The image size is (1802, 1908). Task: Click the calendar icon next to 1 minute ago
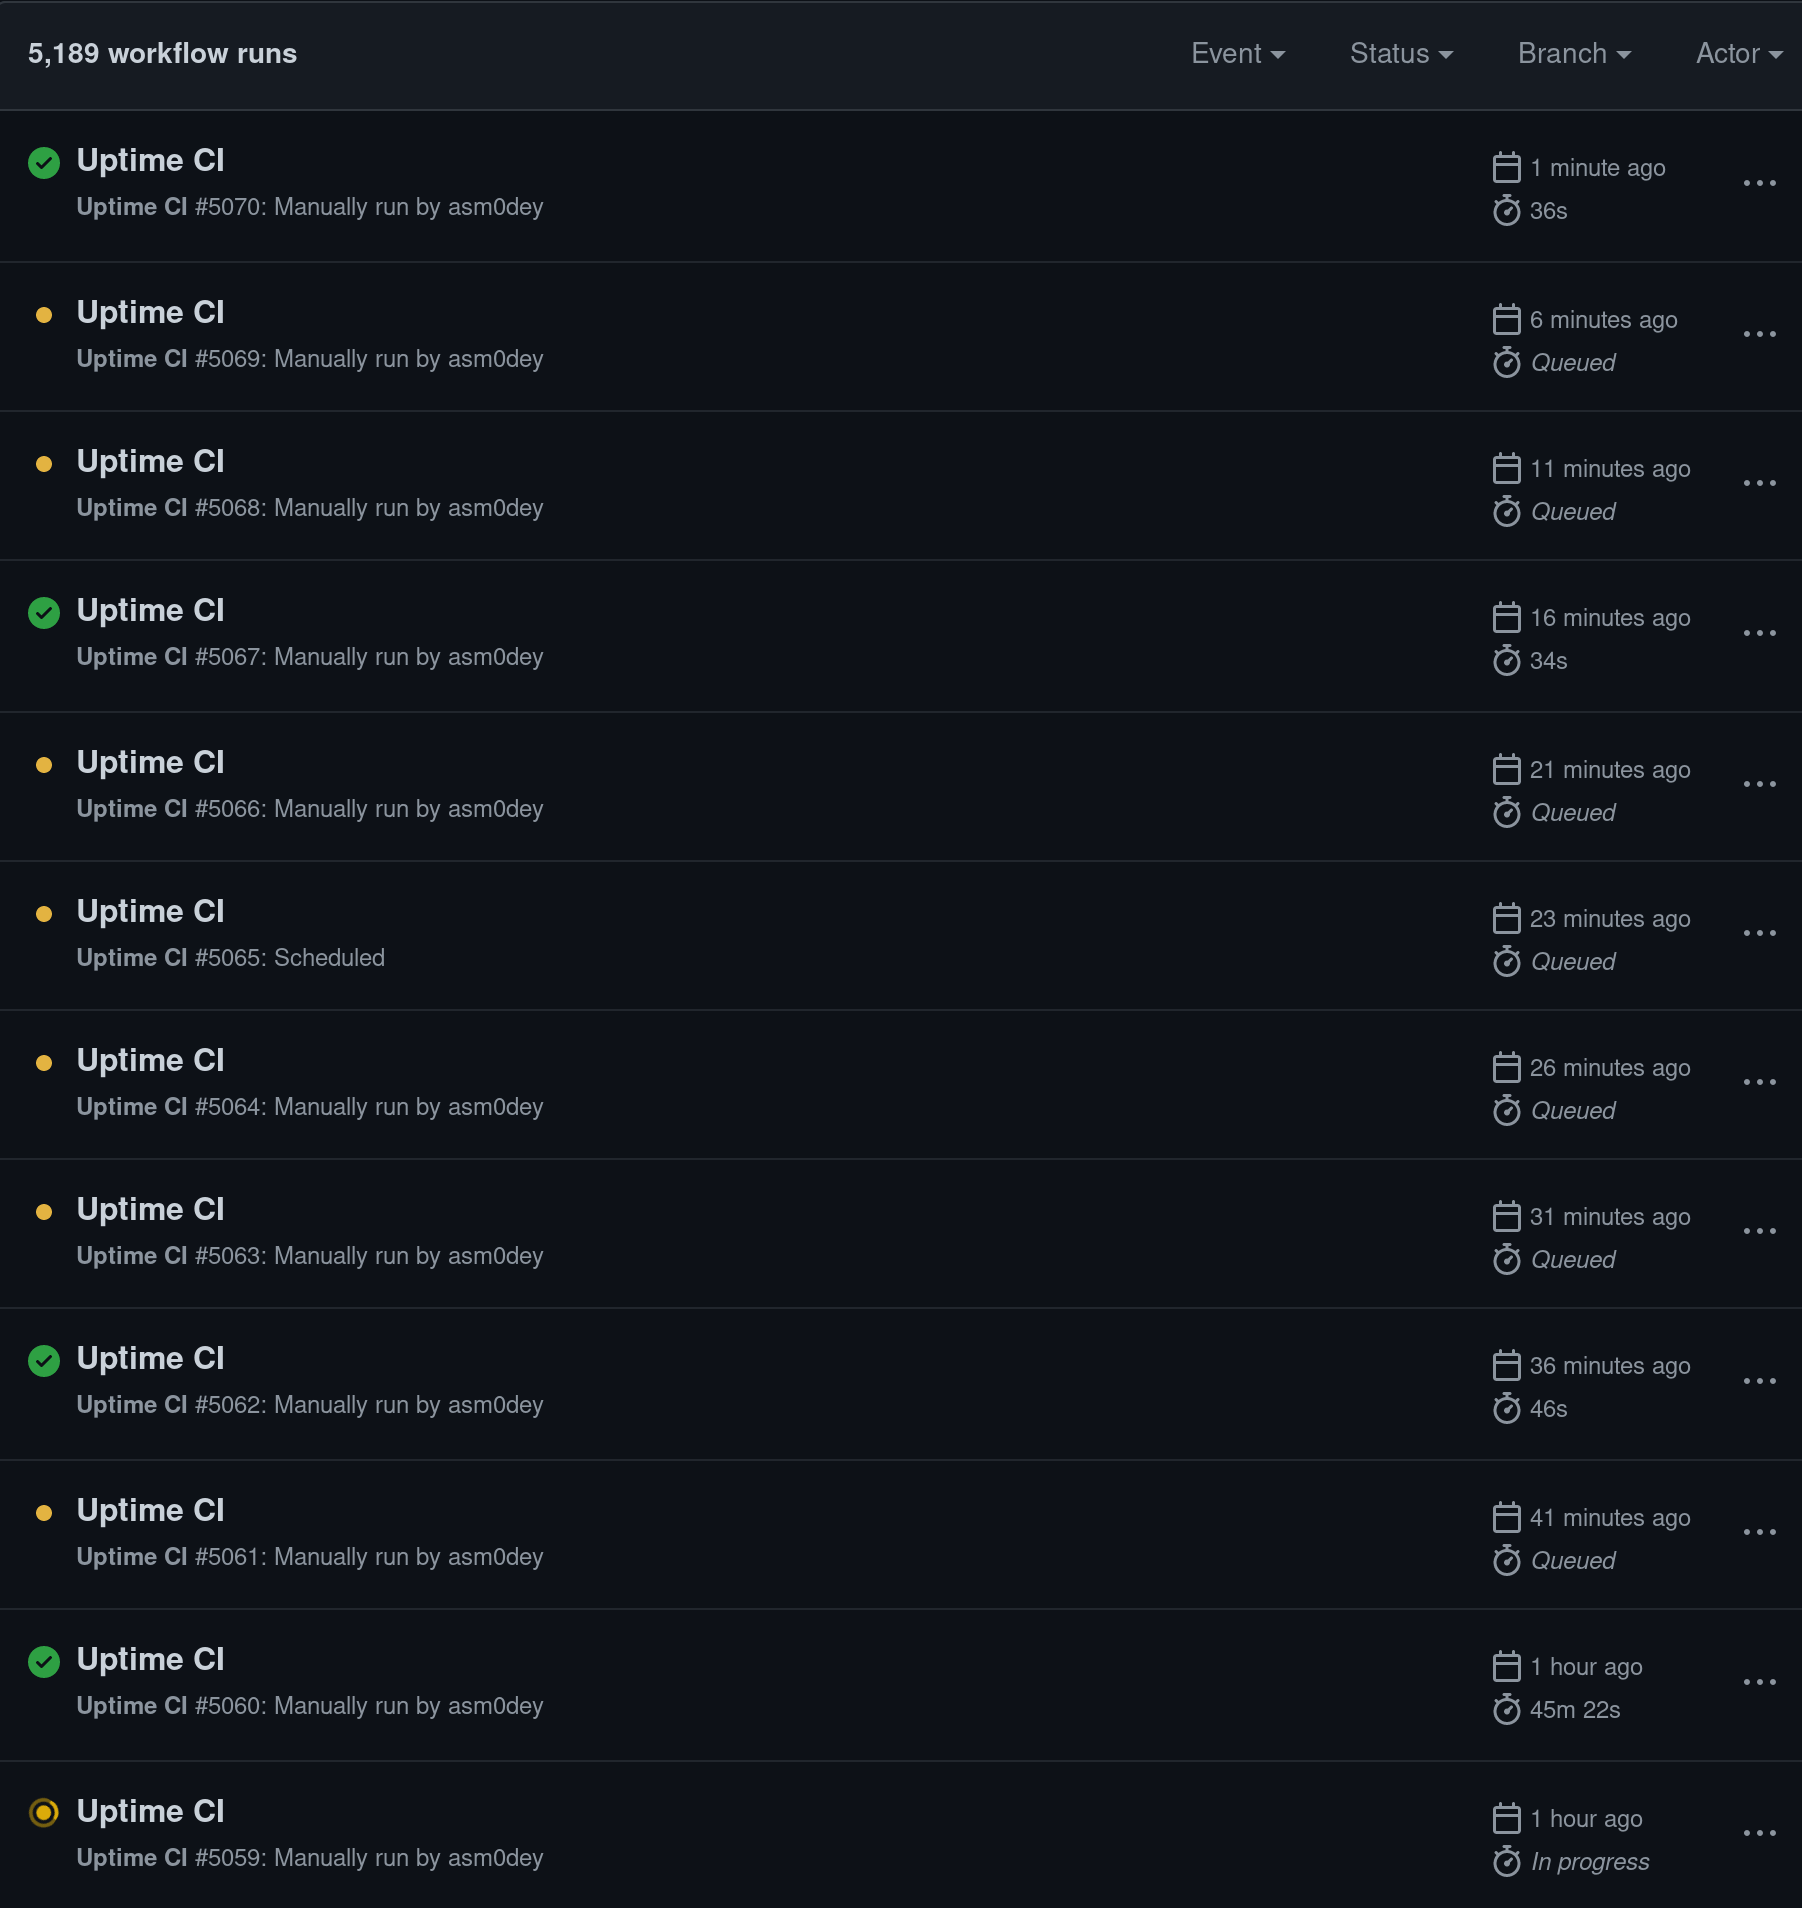[x=1506, y=167]
